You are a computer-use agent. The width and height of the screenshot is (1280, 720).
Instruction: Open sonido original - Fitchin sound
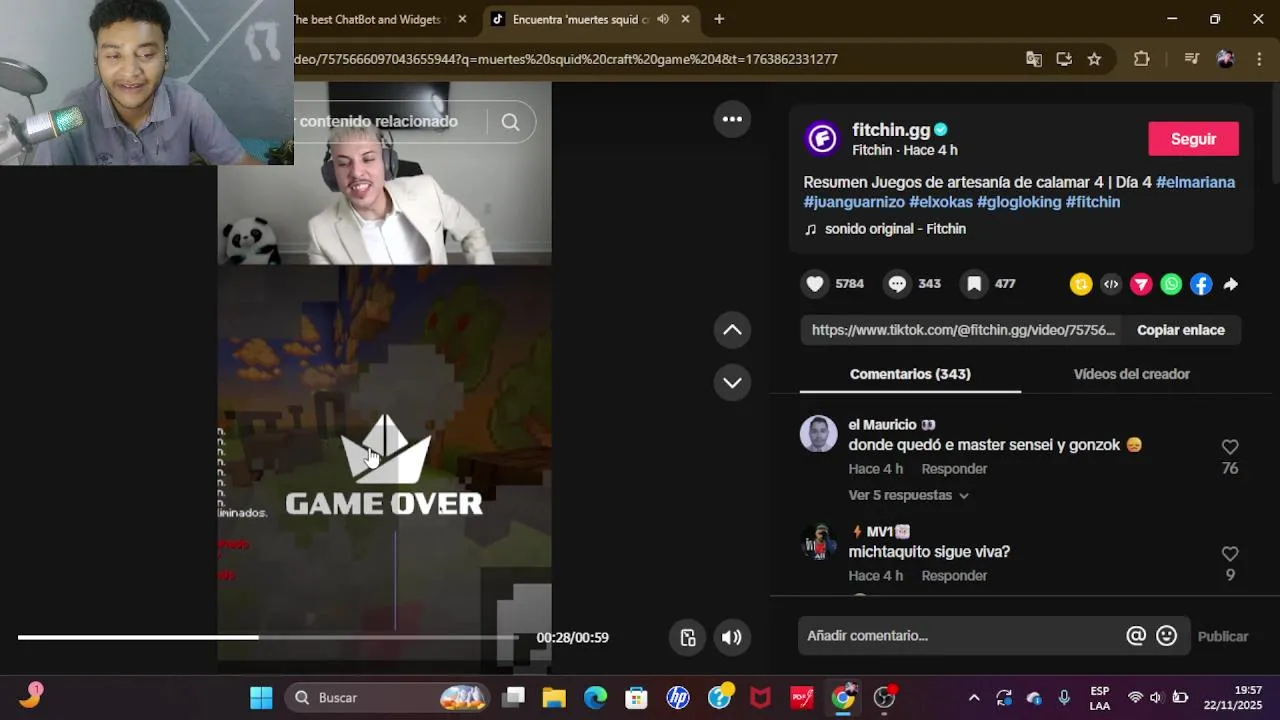tap(895, 229)
